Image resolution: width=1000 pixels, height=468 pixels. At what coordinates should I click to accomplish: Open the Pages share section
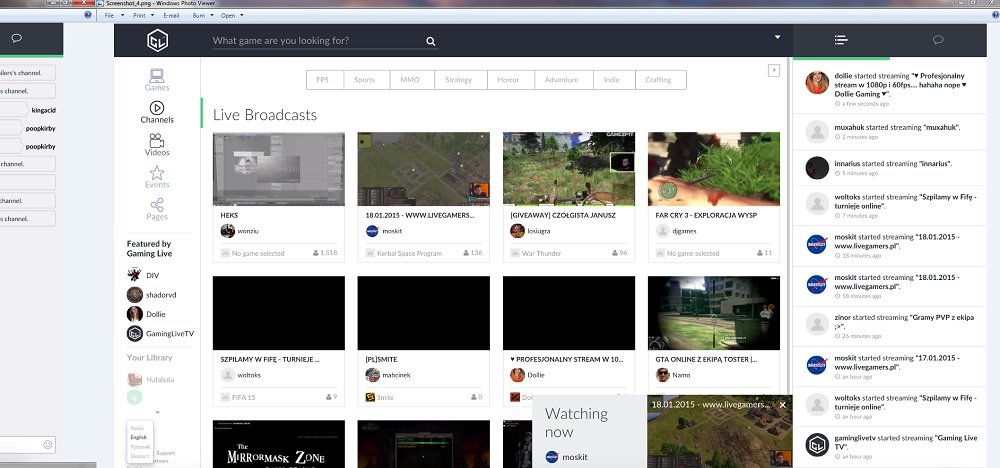coord(157,209)
